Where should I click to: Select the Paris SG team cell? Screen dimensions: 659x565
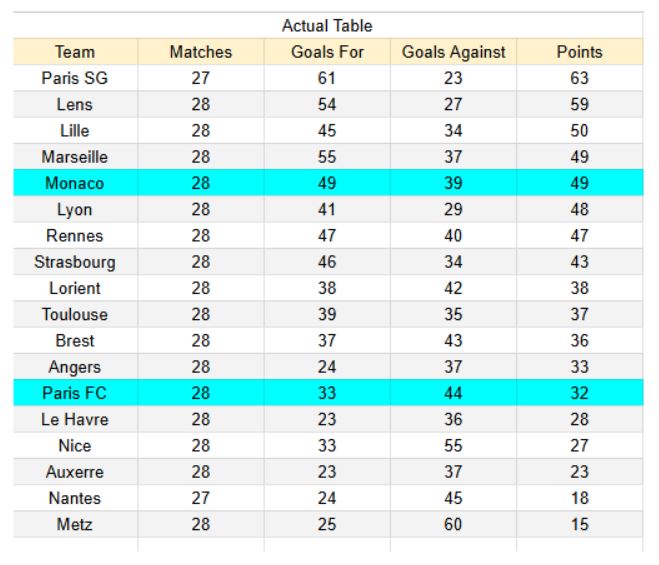(x=75, y=79)
